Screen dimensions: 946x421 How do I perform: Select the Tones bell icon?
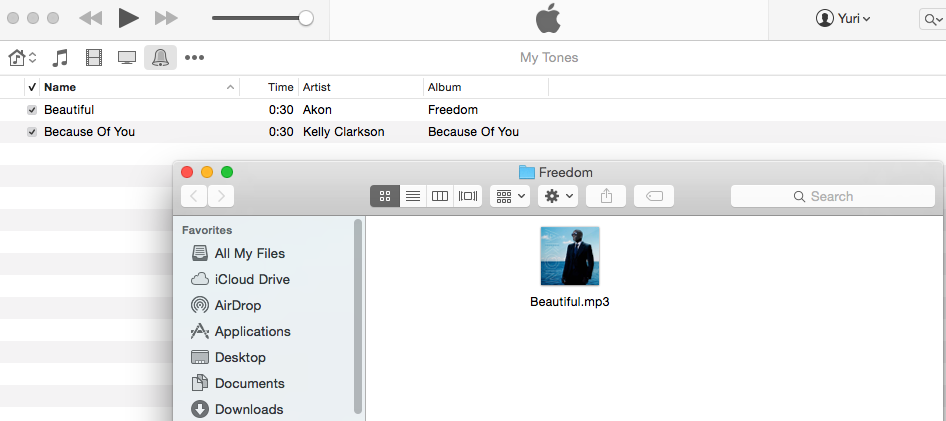(x=160, y=57)
